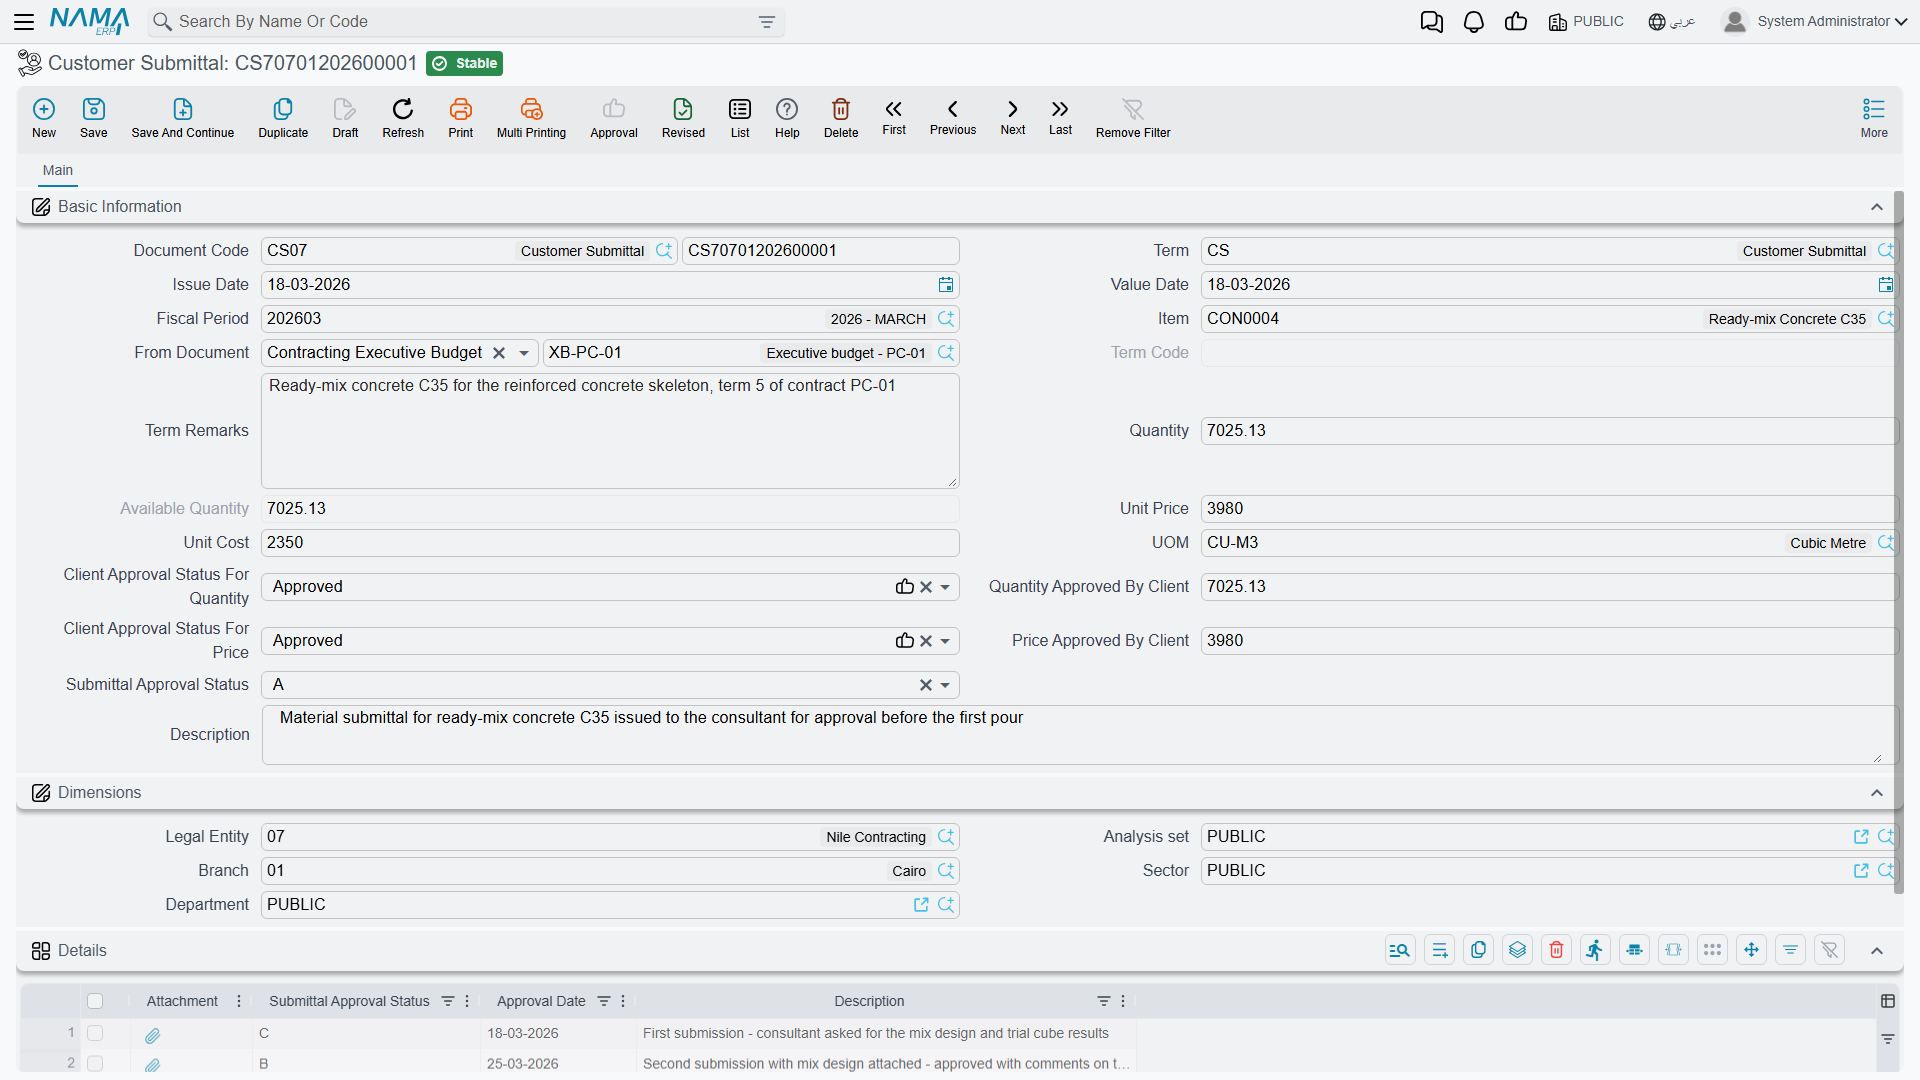
Task: Delete this submittal
Action: (841, 117)
